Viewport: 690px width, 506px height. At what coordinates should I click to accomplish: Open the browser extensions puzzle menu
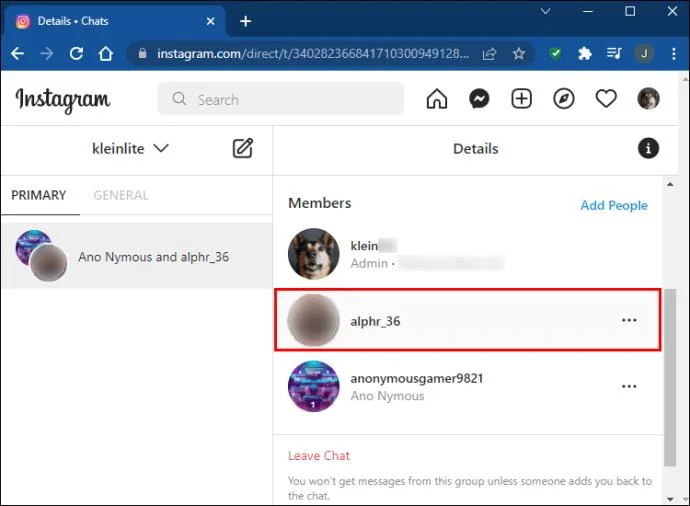[584, 54]
